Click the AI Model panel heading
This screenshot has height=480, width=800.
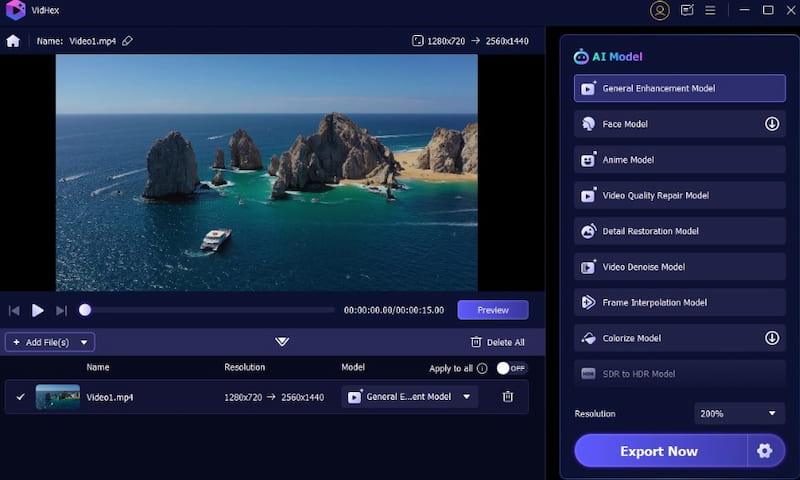tap(608, 57)
